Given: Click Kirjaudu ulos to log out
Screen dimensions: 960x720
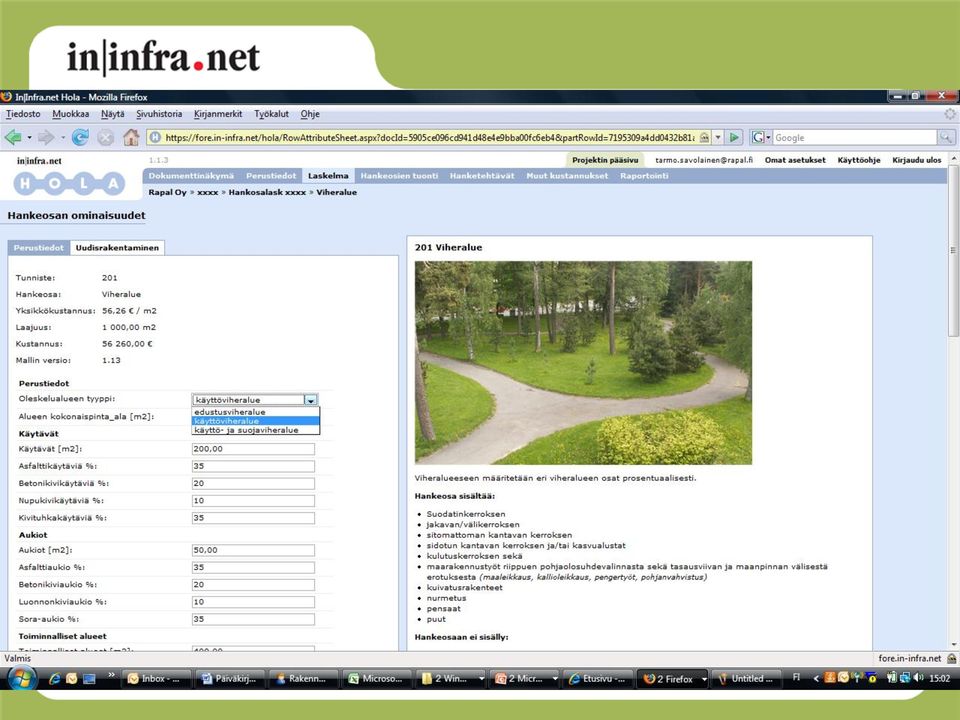Looking at the screenshot, I should point(917,160).
